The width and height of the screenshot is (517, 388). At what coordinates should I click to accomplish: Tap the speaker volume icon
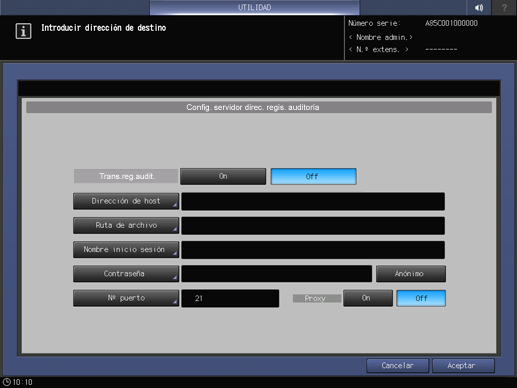pyautogui.click(x=479, y=7)
